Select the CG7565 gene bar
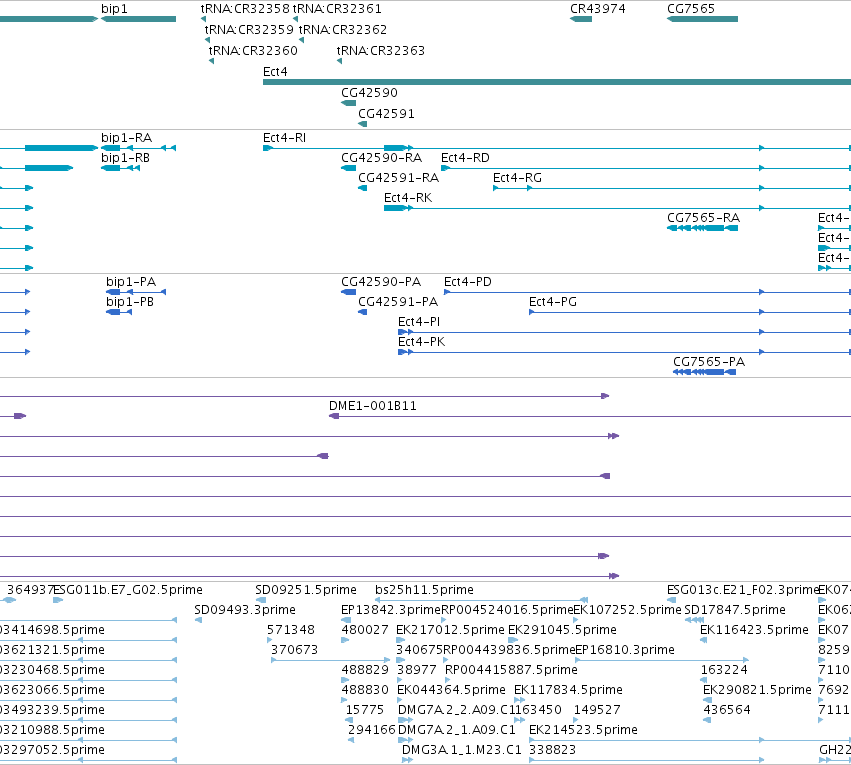The height and width of the screenshot is (765, 851). coord(702,19)
